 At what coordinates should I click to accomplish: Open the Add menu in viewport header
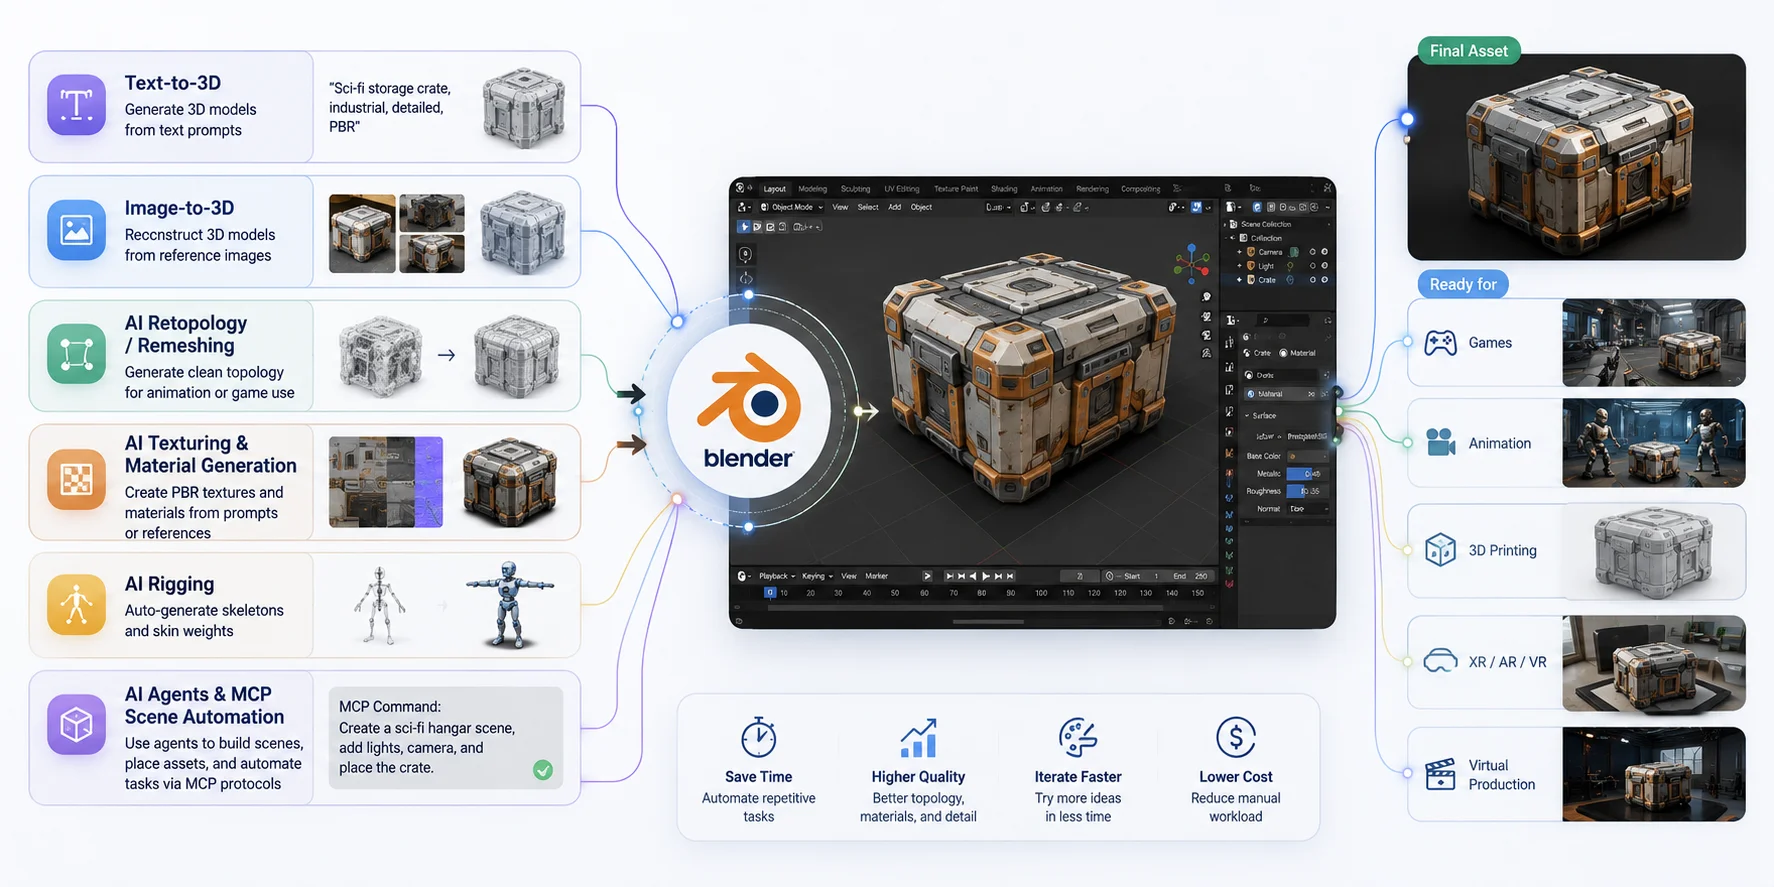(x=894, y=207)
